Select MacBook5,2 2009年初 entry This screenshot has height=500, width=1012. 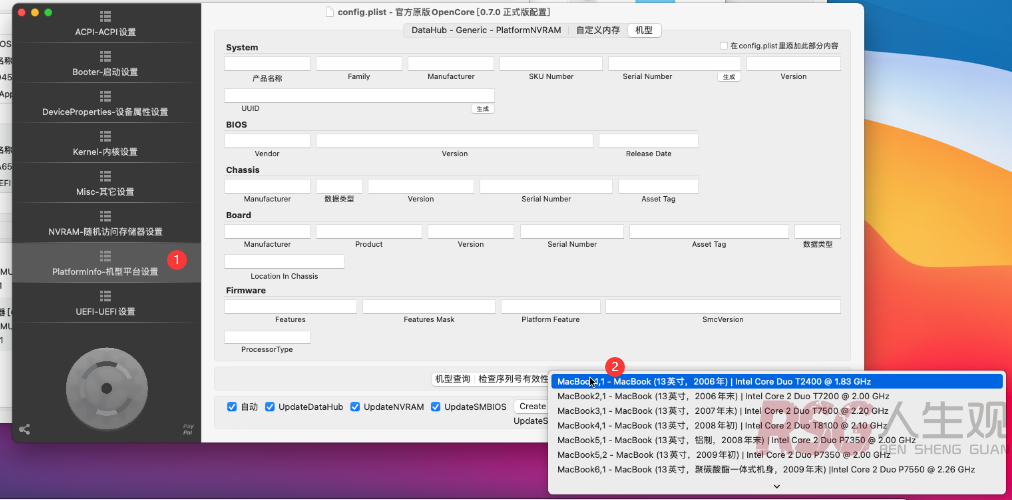click(776, 455)
